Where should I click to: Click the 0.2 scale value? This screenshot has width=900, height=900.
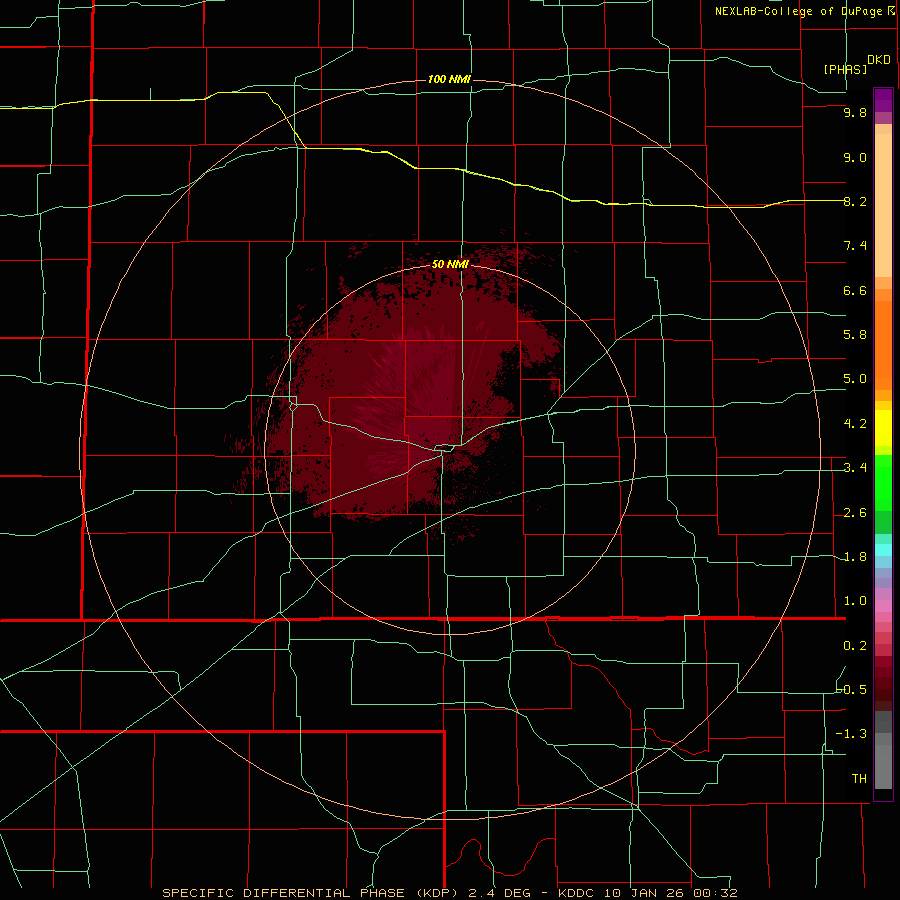point(855,646)
